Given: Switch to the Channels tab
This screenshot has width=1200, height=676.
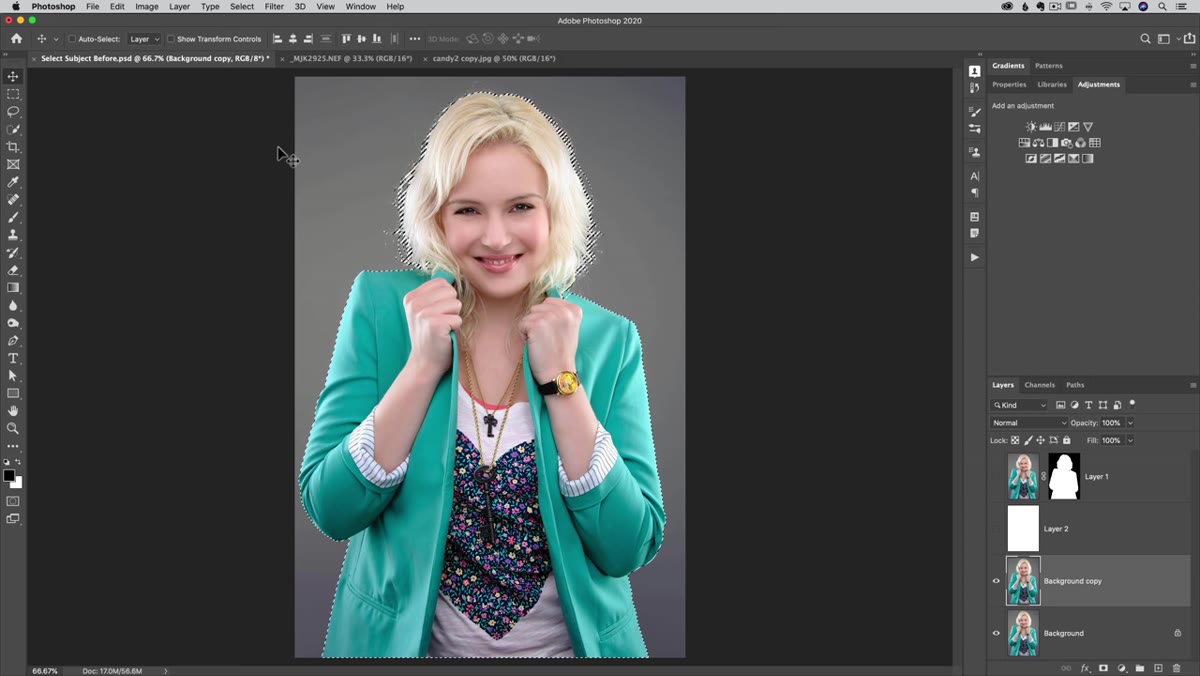Looking at the screenshot, I should (x=1039, y=385).
